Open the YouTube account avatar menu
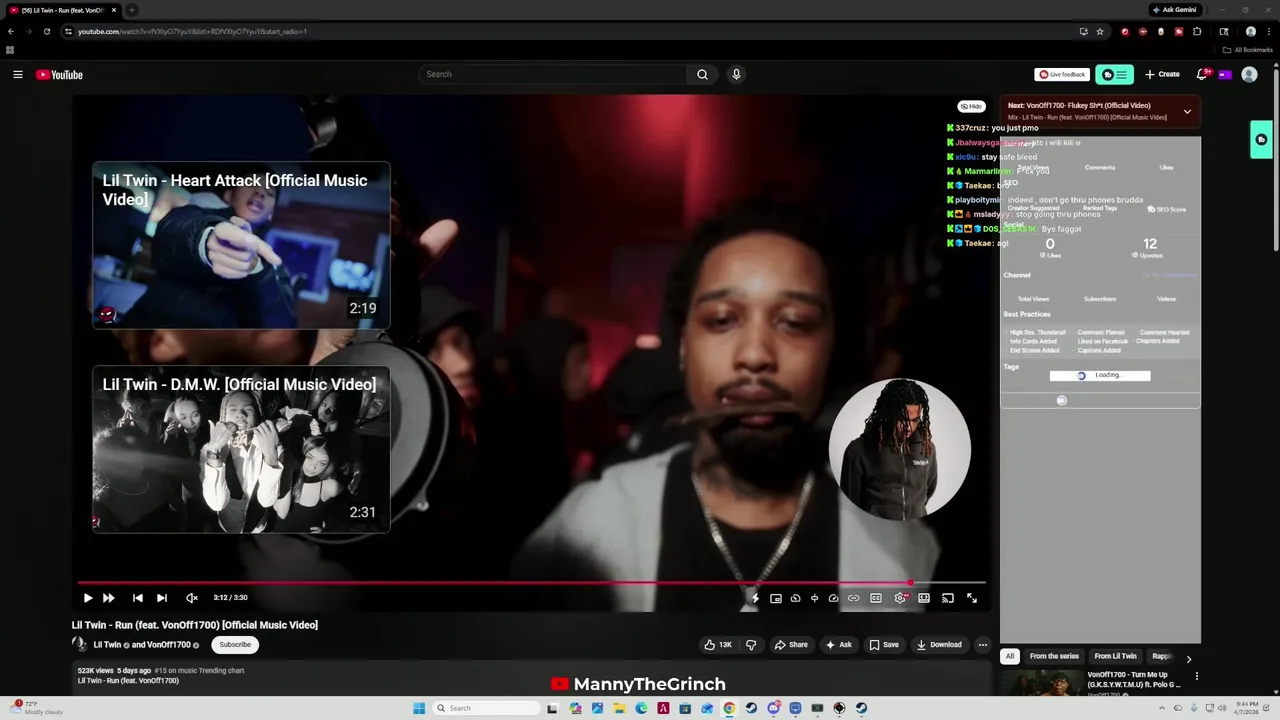 (x=1249, y=74)
